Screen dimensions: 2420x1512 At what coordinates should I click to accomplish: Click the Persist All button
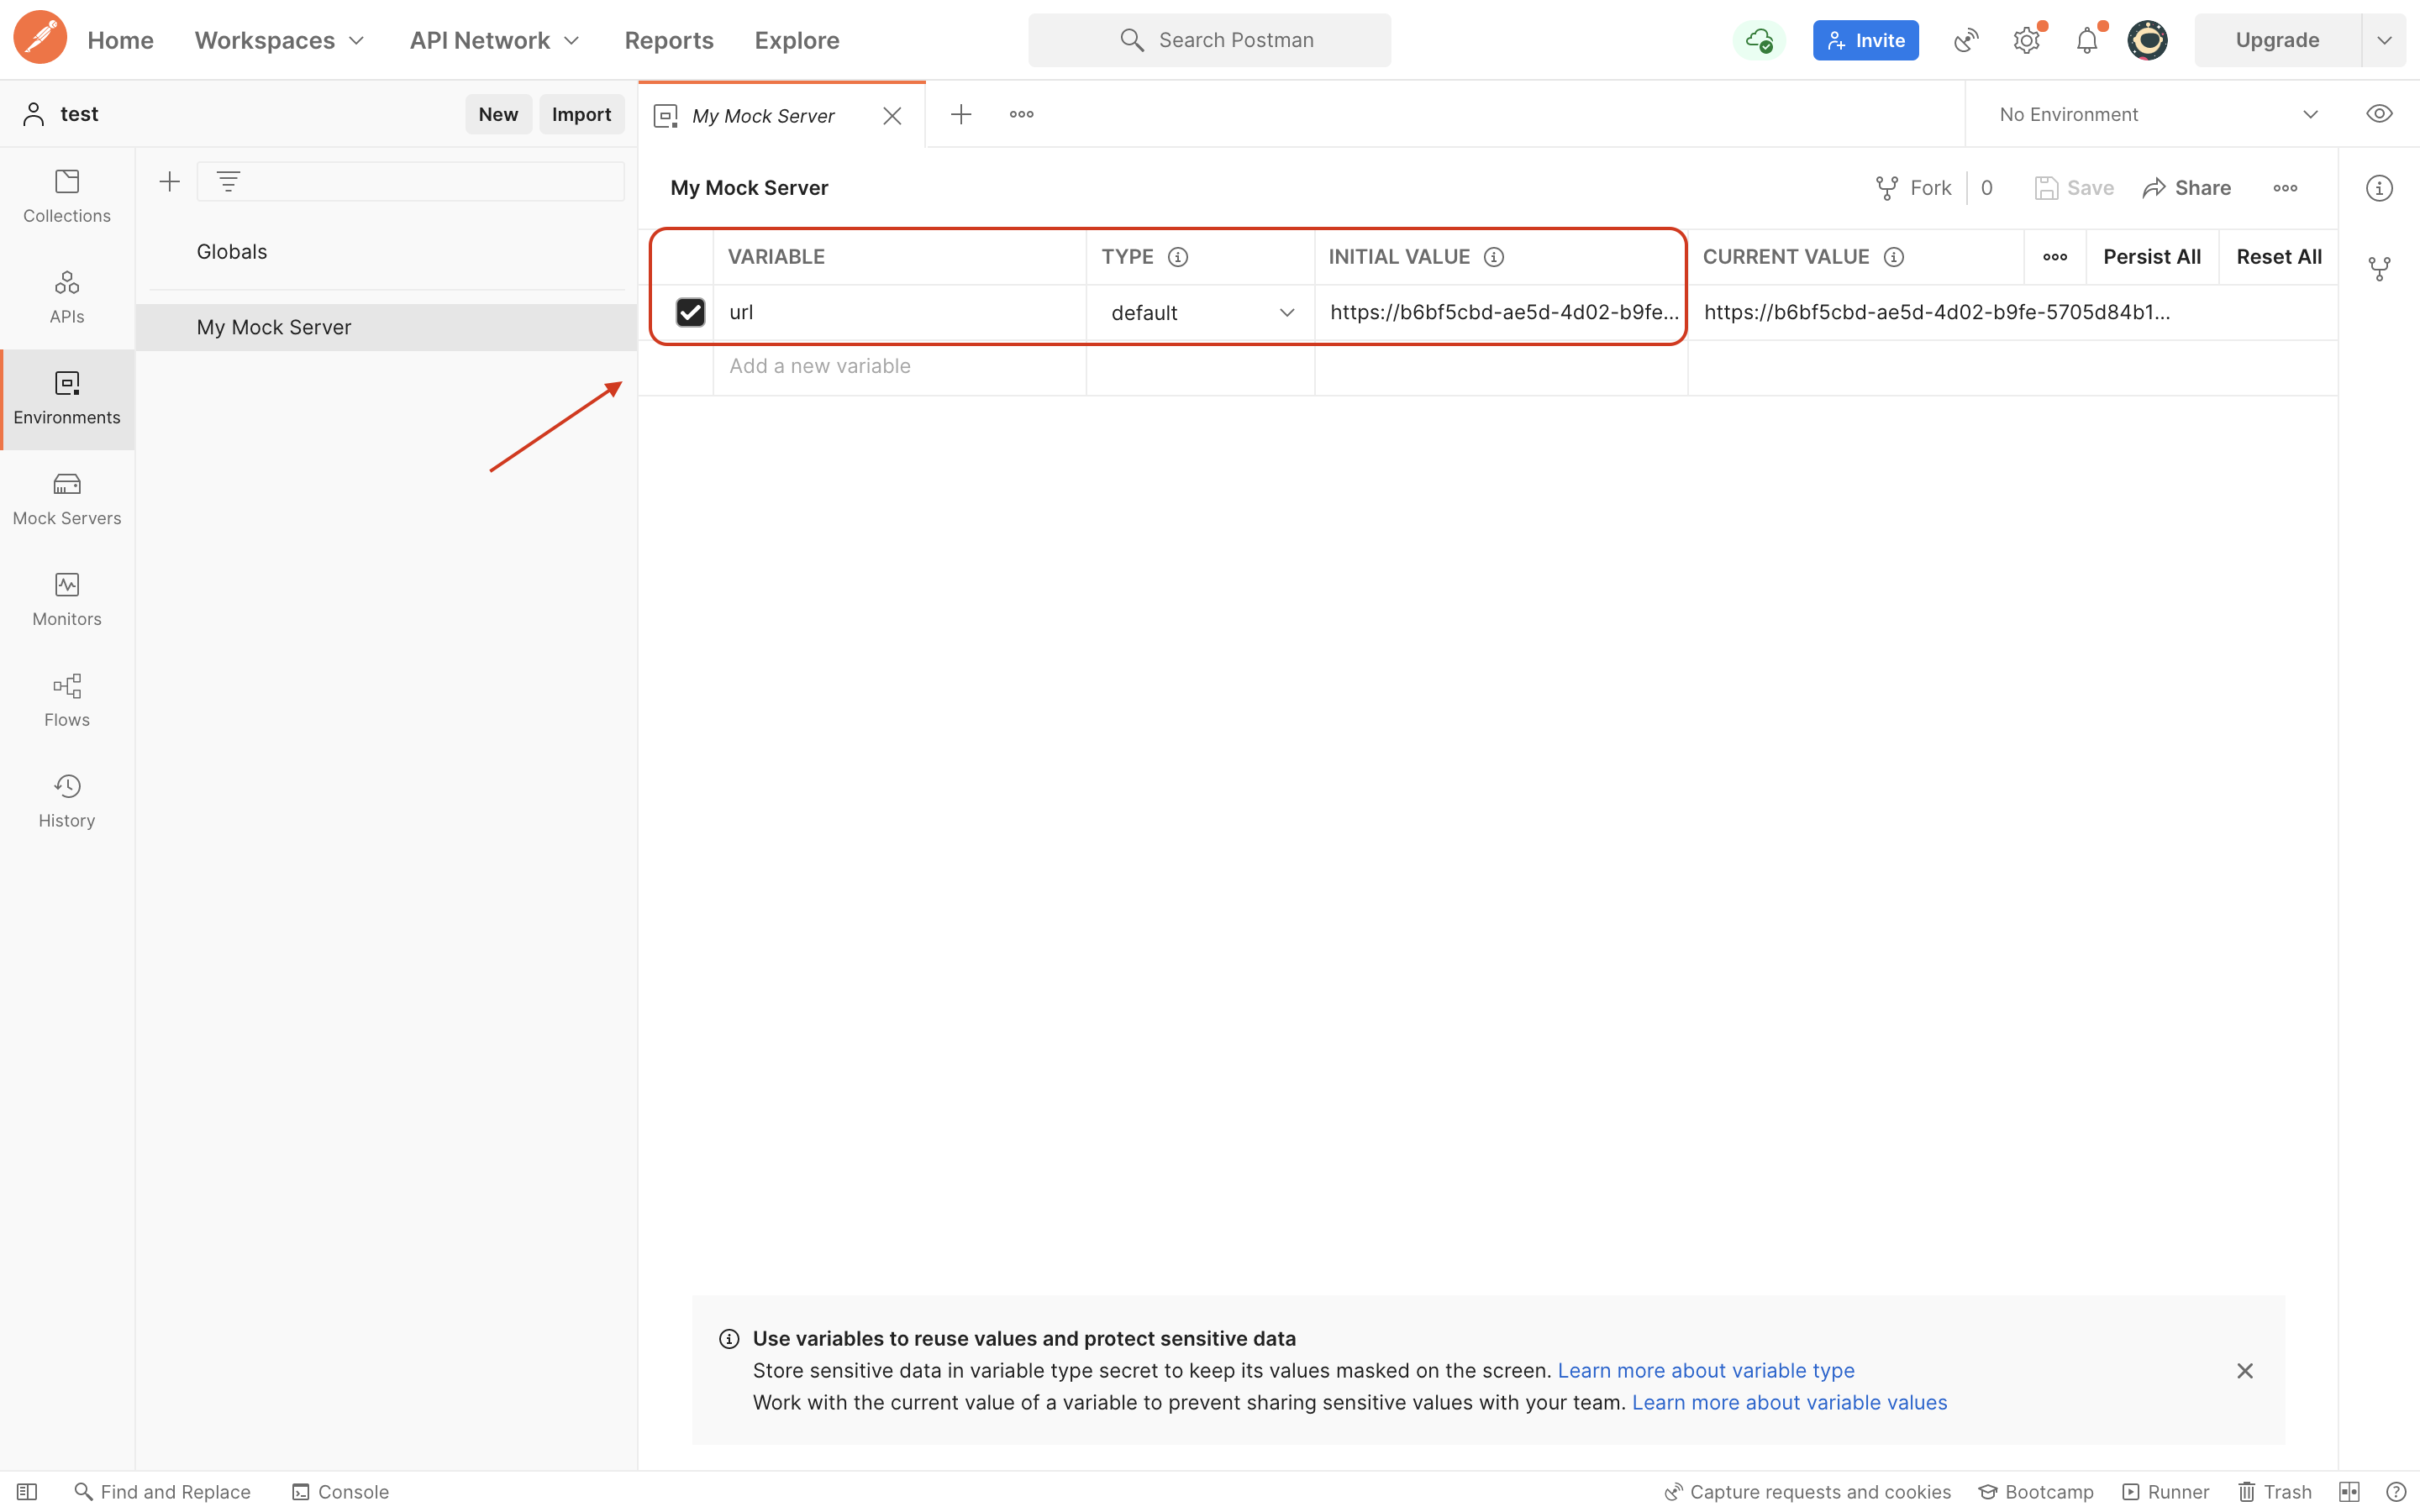[2151, 257]
